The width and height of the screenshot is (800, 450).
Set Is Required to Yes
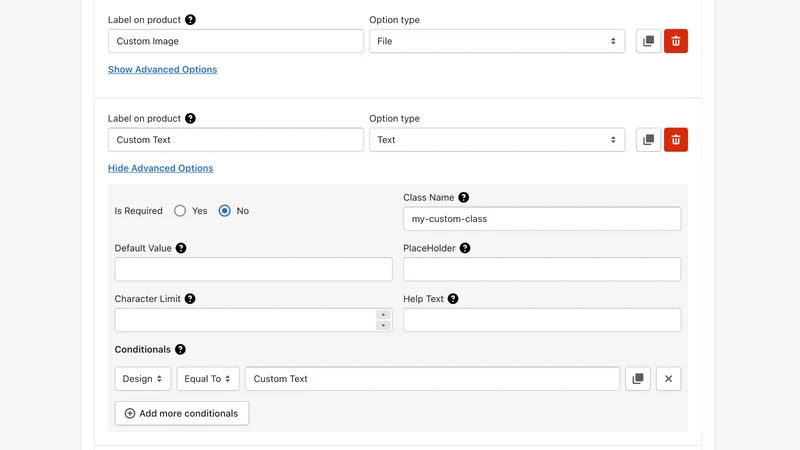point(180,211)
